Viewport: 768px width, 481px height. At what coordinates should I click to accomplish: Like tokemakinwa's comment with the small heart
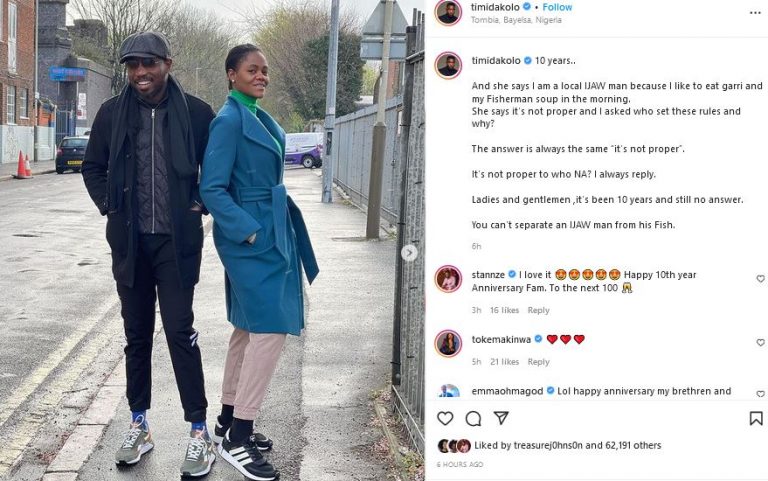760,342
